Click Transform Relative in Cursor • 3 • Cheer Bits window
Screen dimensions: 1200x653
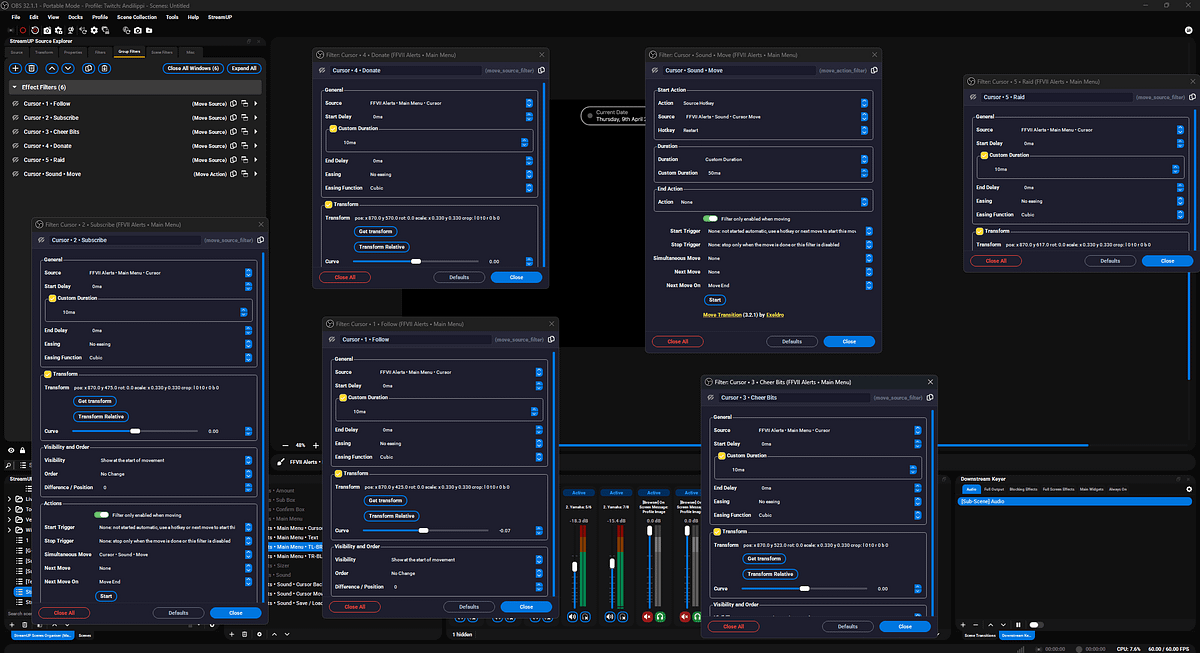pos(771,574)
